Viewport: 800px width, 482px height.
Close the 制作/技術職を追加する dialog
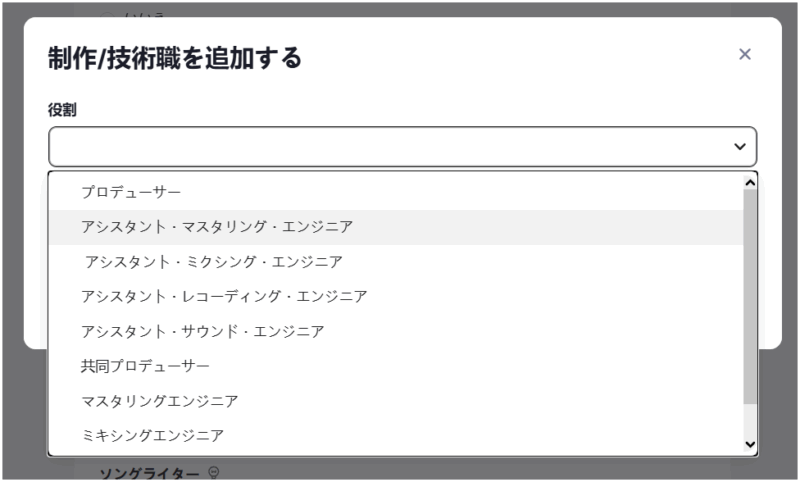pos(744,54)
